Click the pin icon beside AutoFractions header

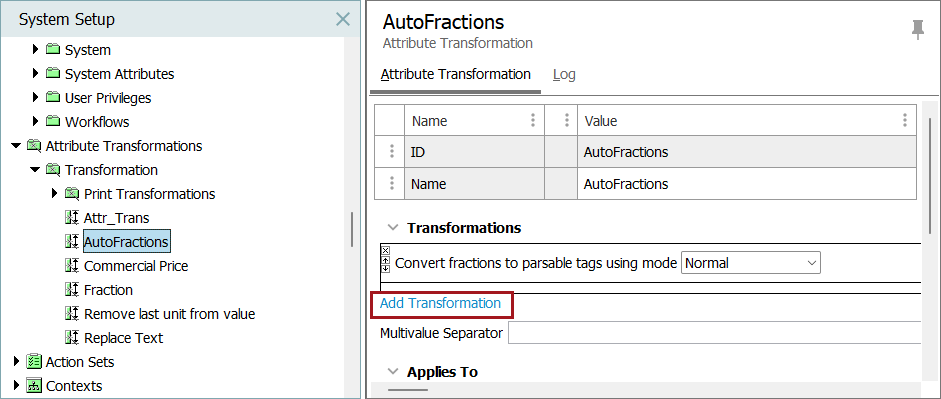point(918,29)
